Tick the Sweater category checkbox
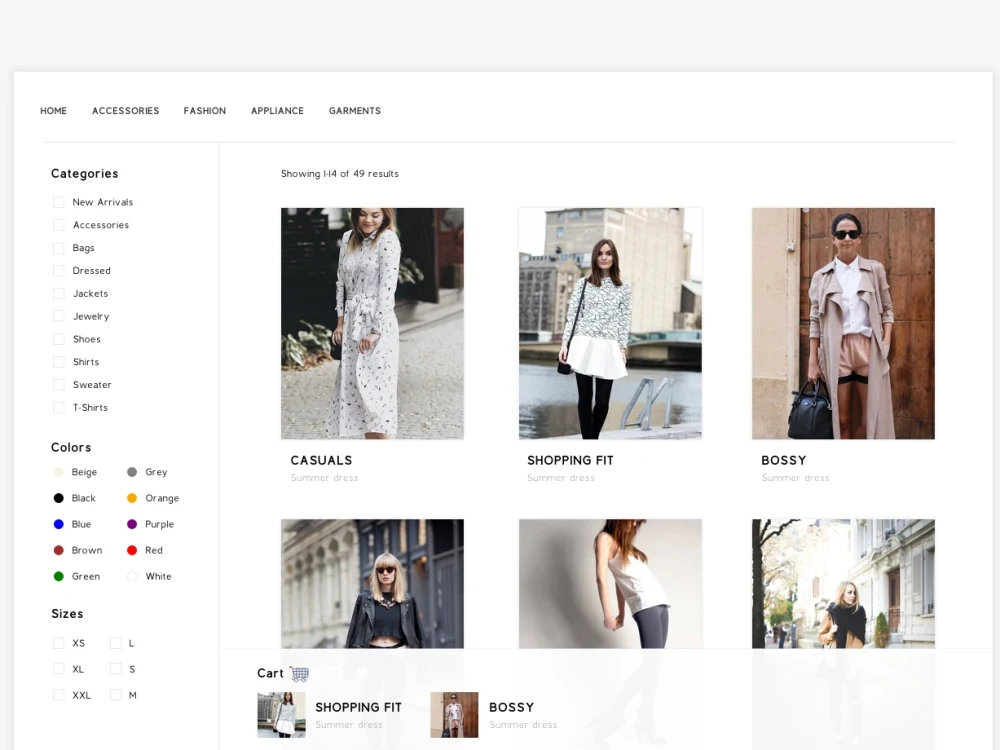1000x750 pixels. [x=59, y=385]
